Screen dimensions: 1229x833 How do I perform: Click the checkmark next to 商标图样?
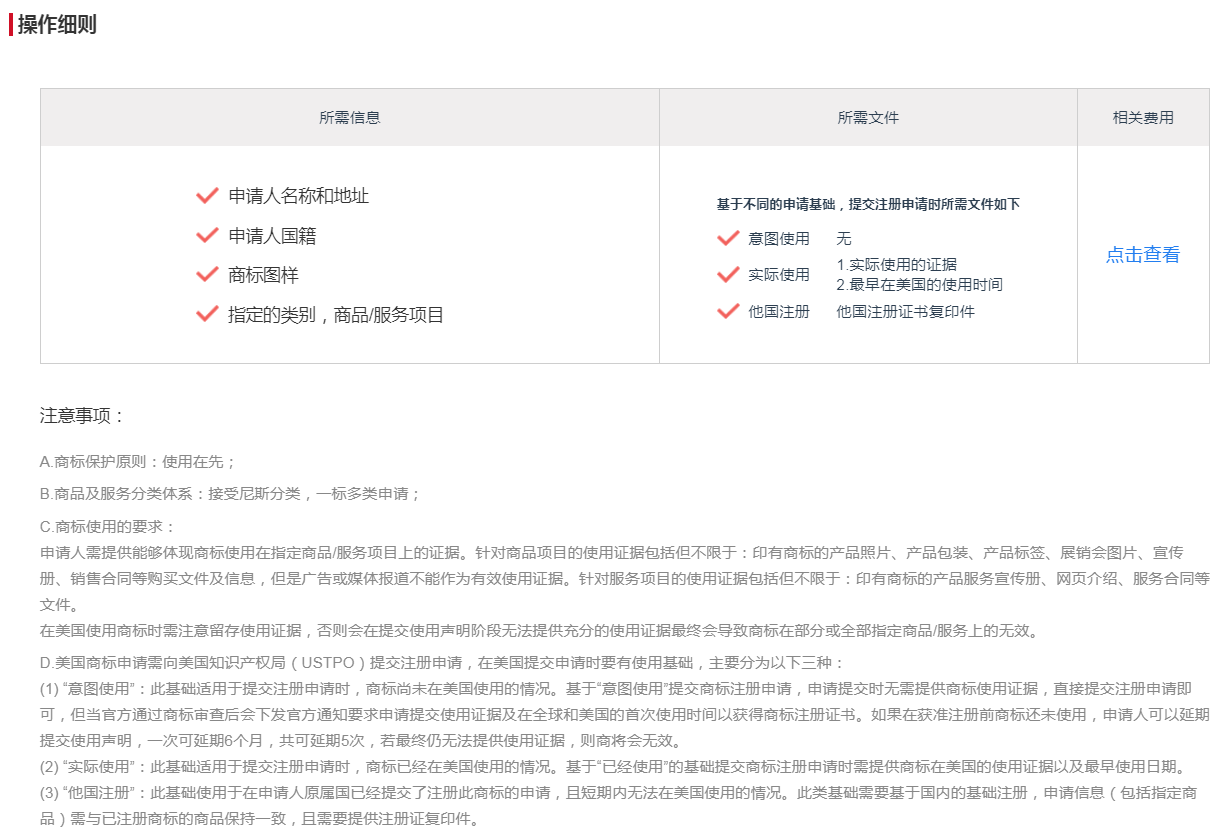point(207,275)
